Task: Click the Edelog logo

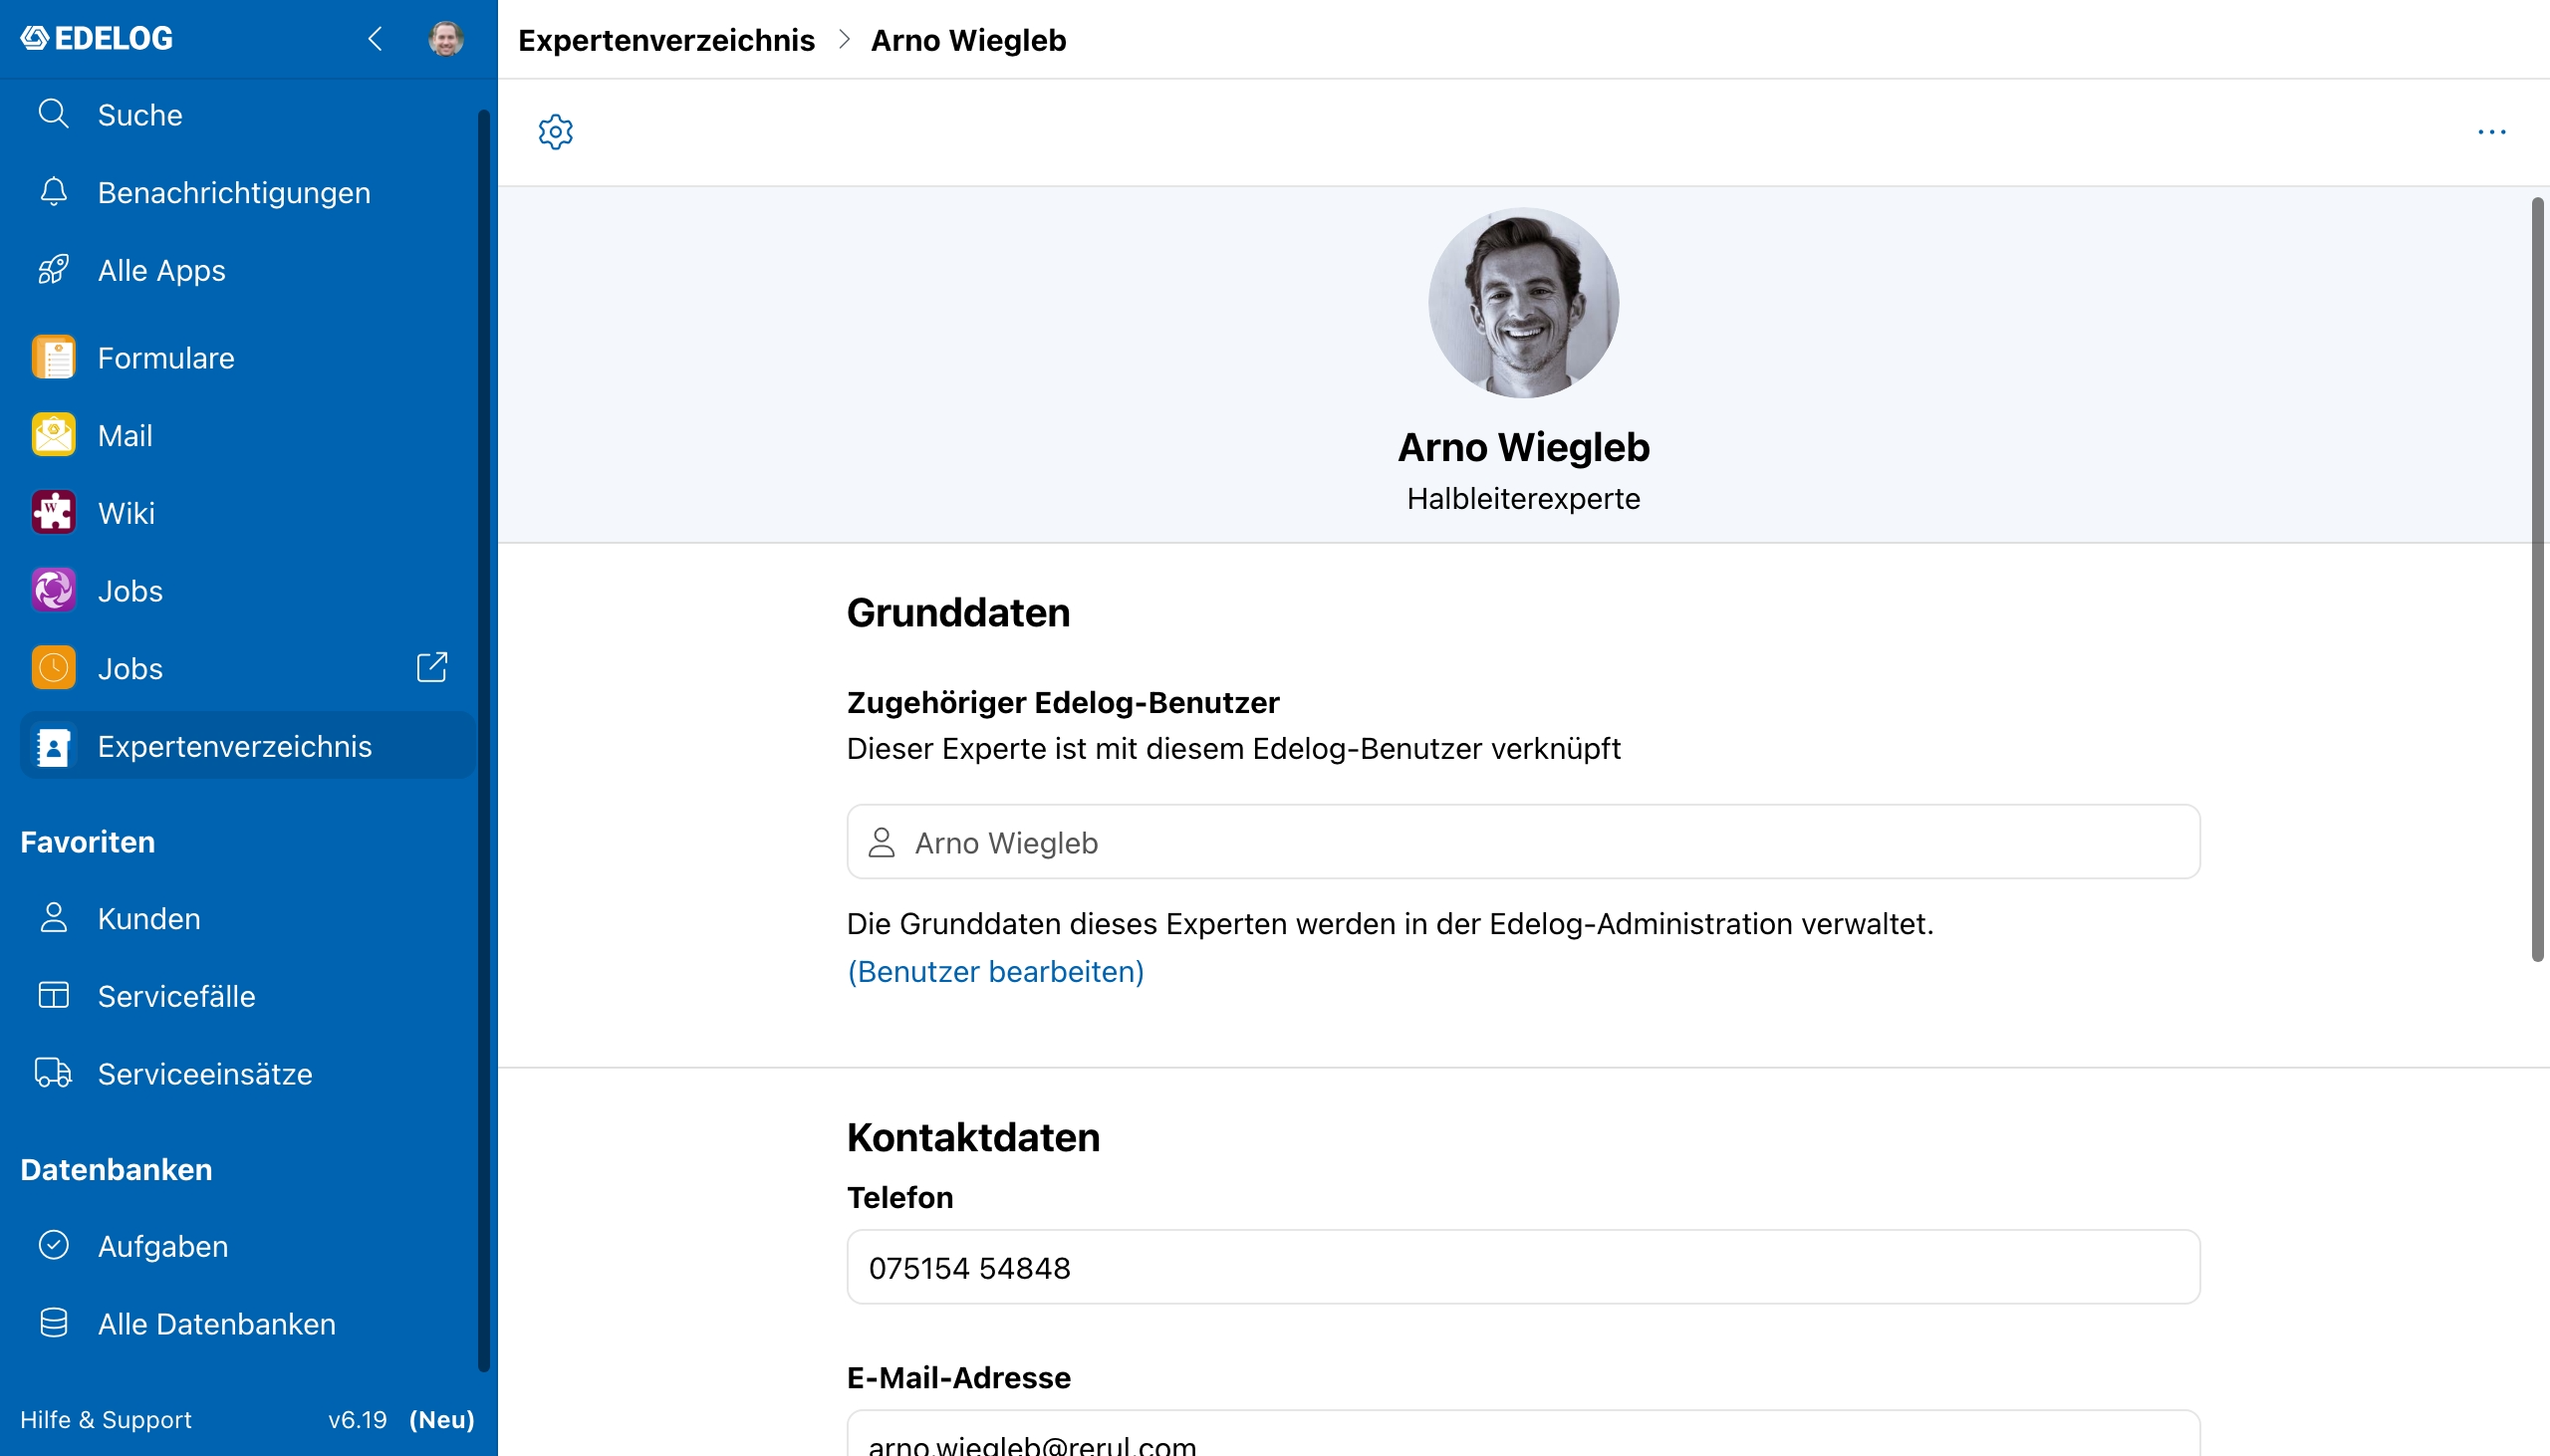Action: [97, 38]
